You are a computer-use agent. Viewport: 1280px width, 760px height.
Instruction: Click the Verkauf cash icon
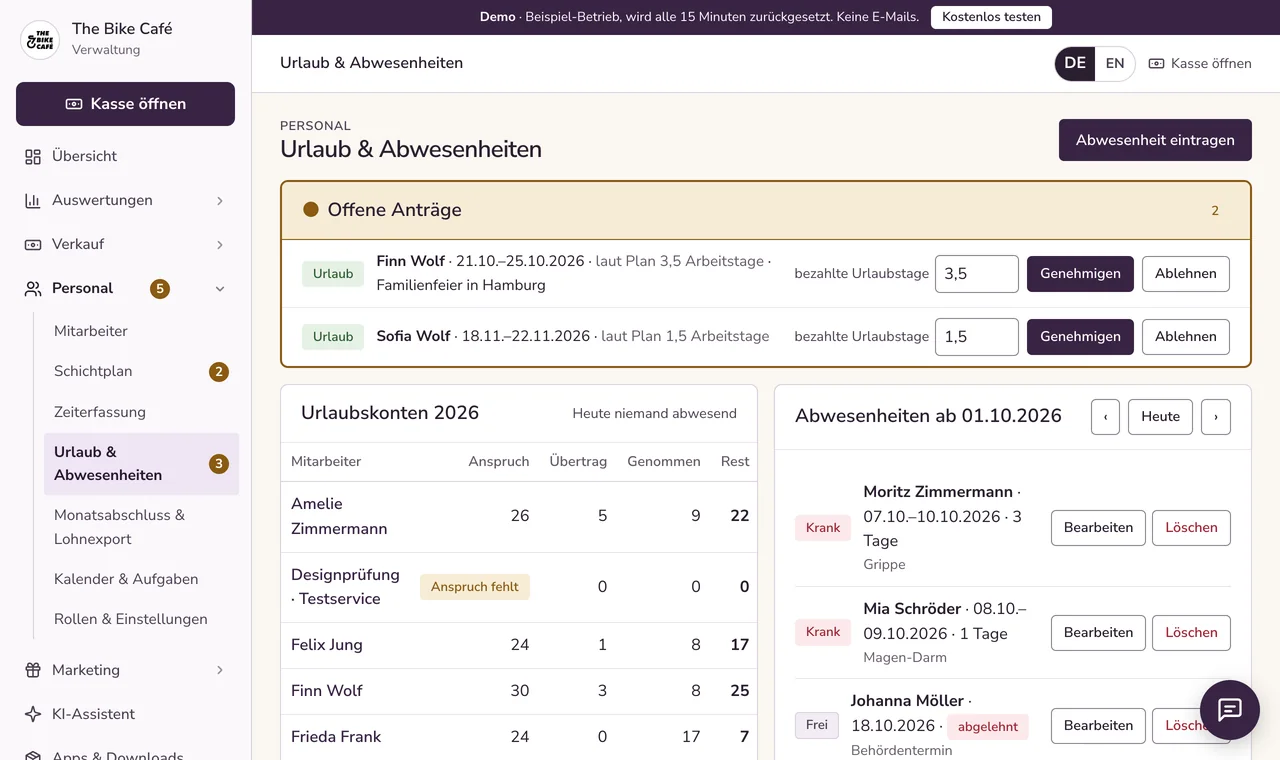pos(33,244)
